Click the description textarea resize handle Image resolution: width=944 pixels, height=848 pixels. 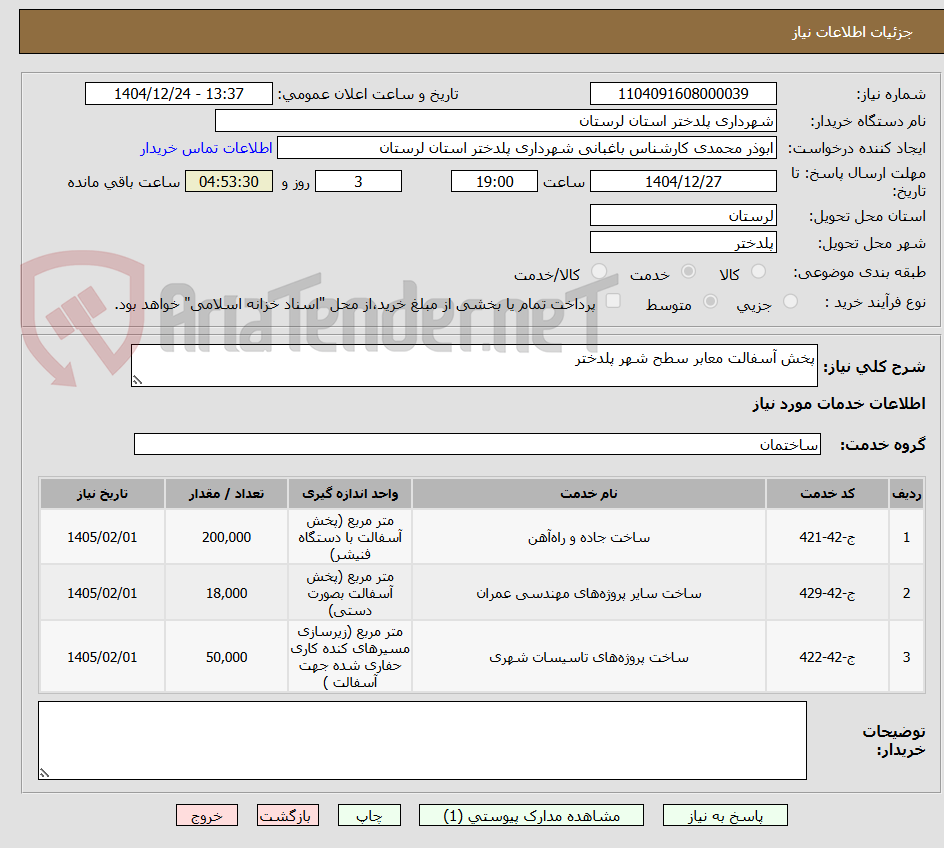(x=137, y=380)
